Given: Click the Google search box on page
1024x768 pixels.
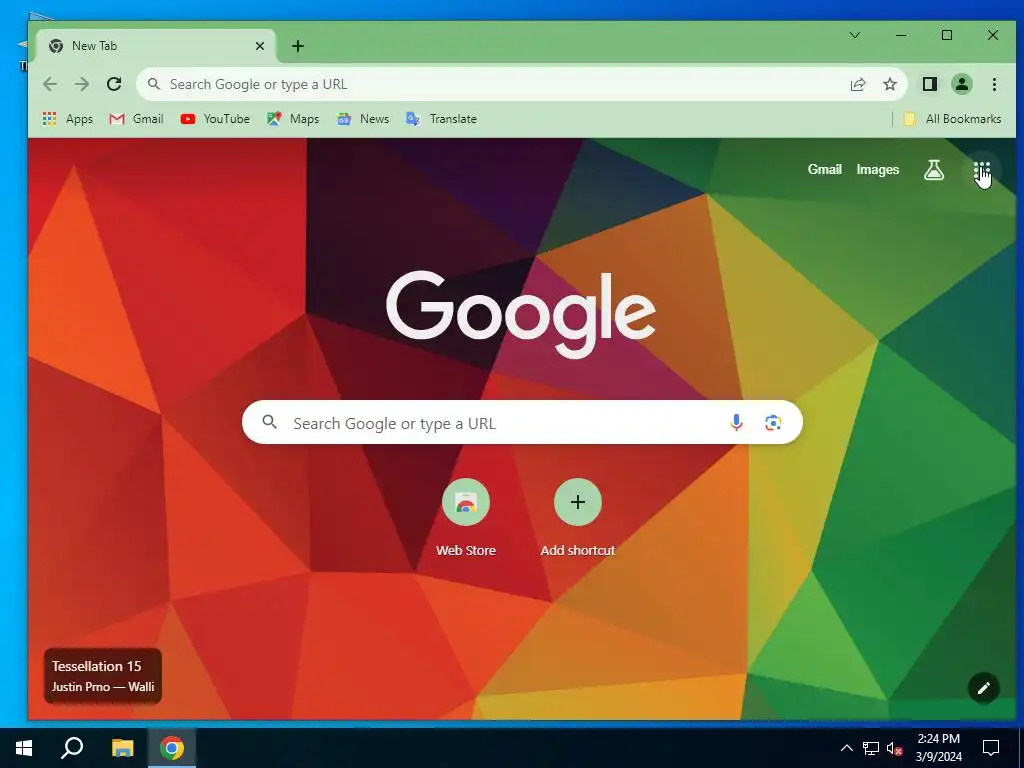Looking at the screenshot, I should (522, 423).
